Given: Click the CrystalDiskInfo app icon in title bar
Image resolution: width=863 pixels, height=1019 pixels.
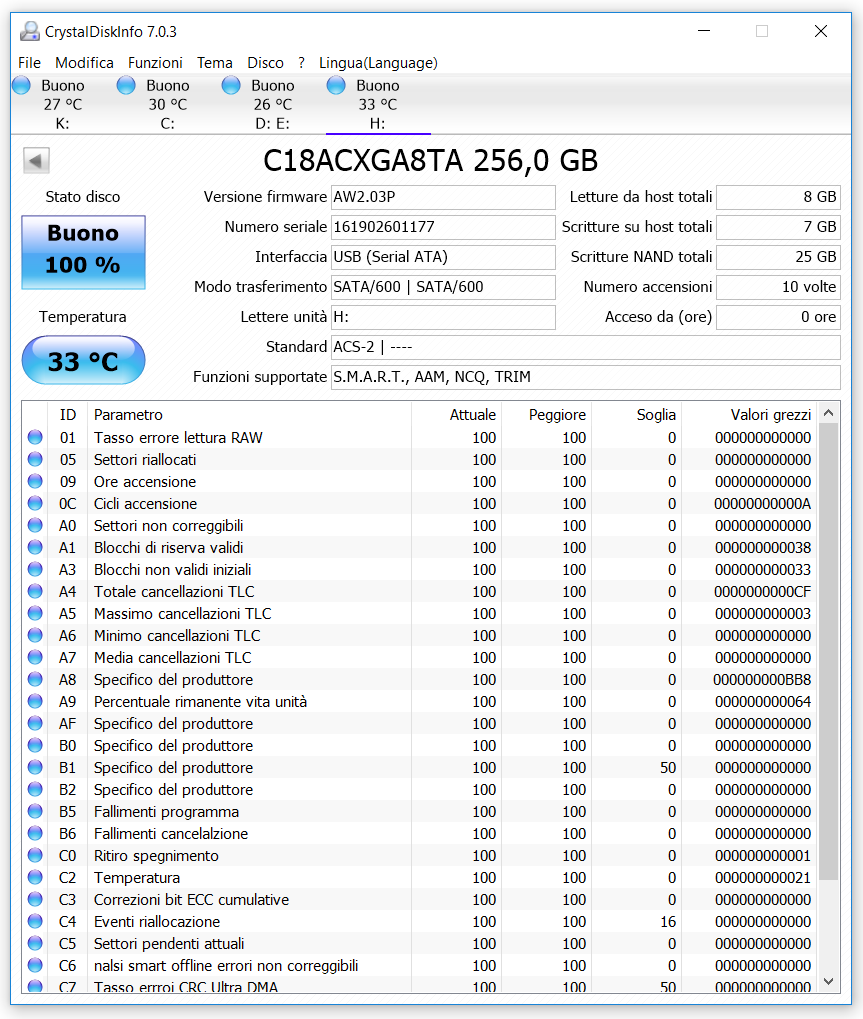Looking at the screenshot, I should (x=29, y=31).
